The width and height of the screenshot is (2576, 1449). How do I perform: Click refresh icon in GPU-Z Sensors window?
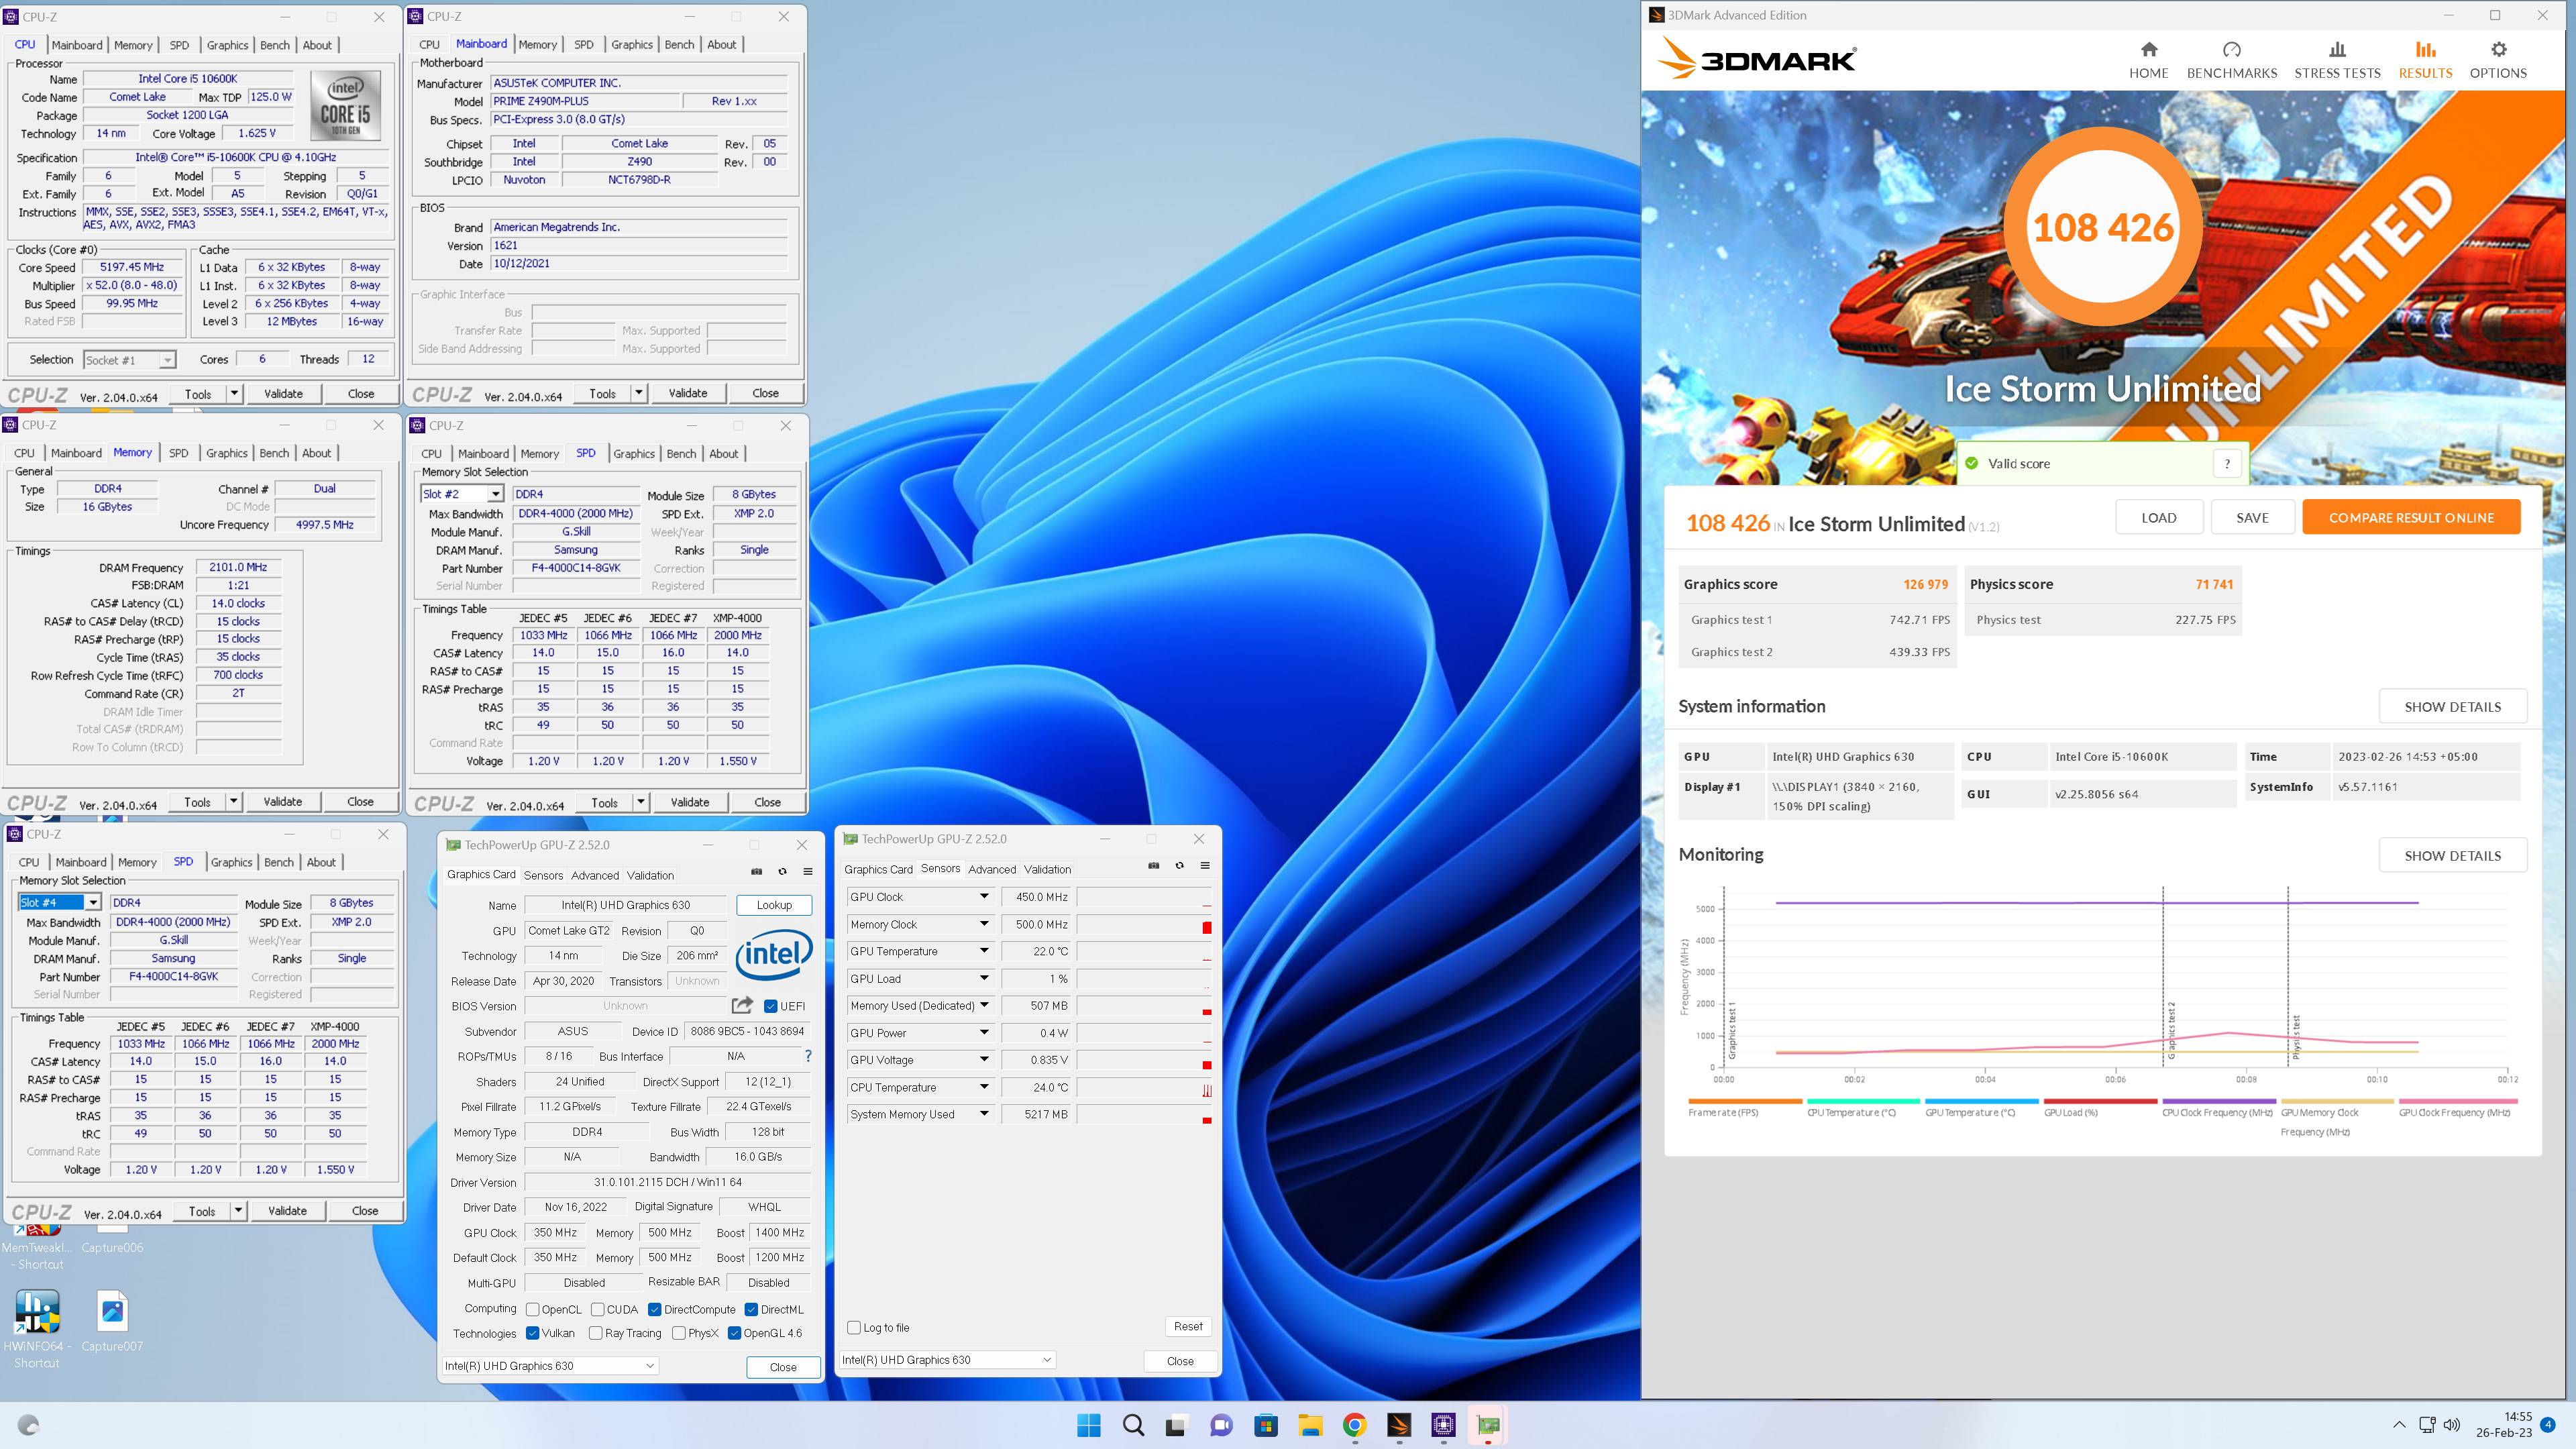[1179, 865]
